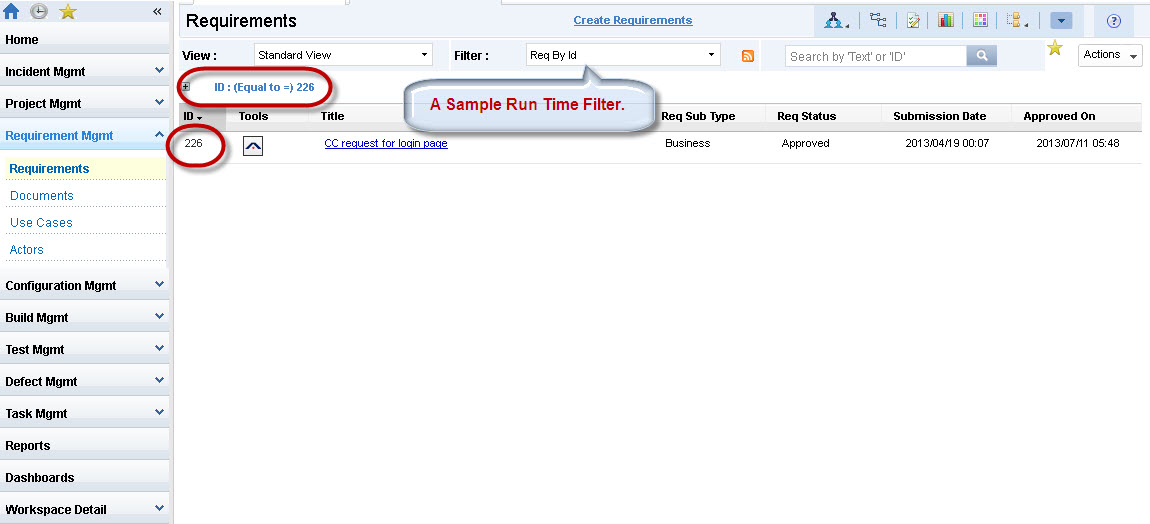Open the Actions dropdown
The width and height of the screenshot is (1150, 524).
click(x=1110, y=55)
